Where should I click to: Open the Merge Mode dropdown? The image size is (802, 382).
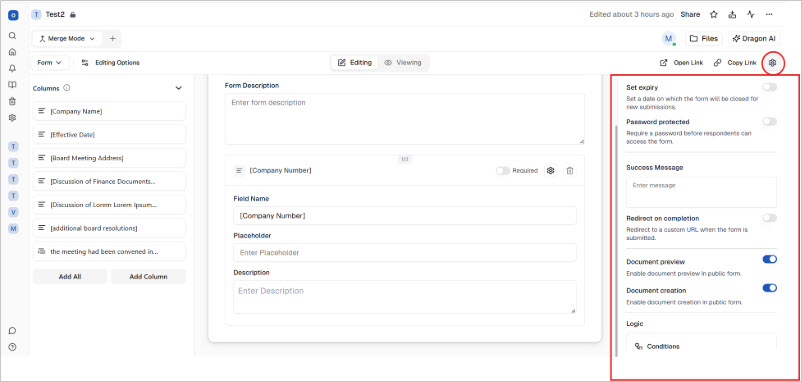pyautogui.click(x=67, y=38)
